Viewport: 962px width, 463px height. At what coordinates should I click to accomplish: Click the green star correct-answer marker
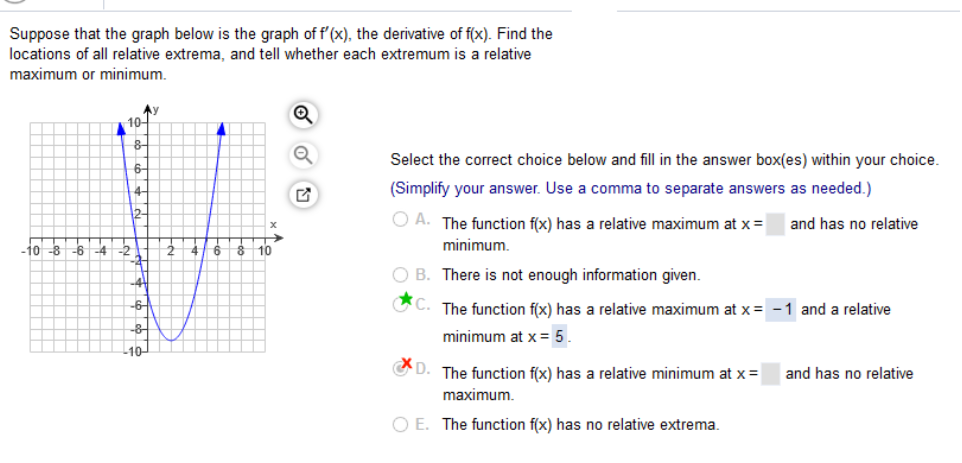click(406, 299)
